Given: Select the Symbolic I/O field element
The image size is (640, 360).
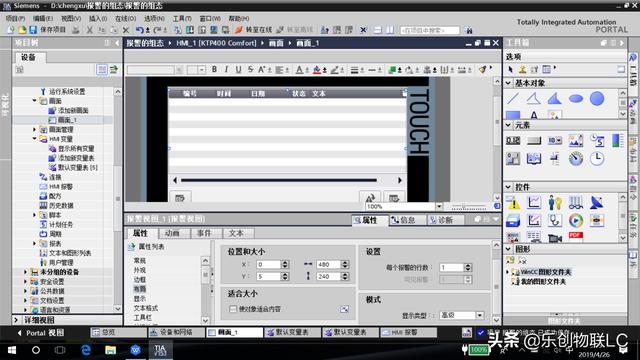Looking at the screenshot, I should [x=554, y=140].
